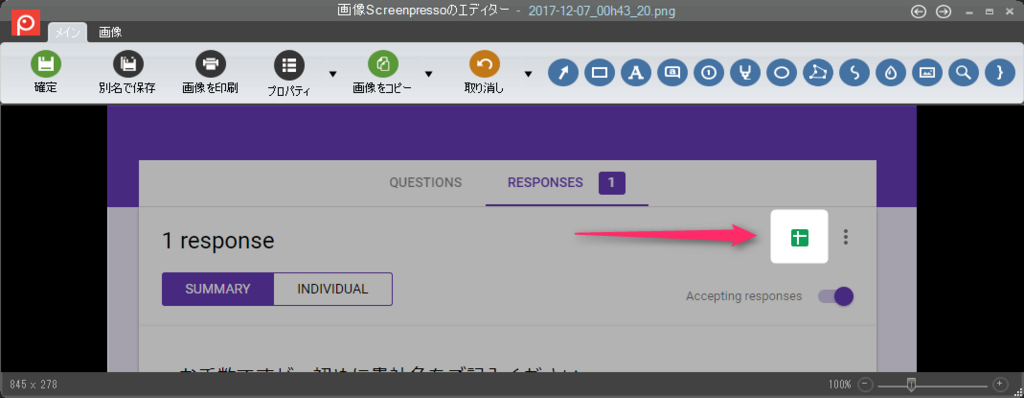
Task: Click the Screenpresso logo icon
Action: click(26, 24)
